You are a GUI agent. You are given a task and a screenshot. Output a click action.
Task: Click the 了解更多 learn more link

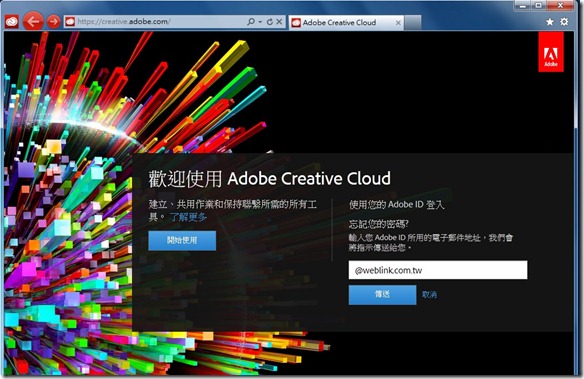[188, 217]
